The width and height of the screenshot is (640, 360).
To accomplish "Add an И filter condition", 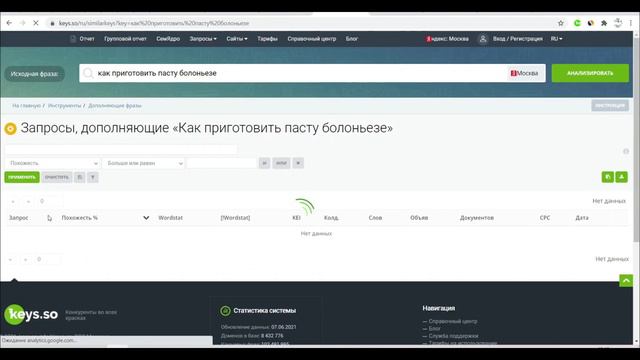I will [264, 163].
